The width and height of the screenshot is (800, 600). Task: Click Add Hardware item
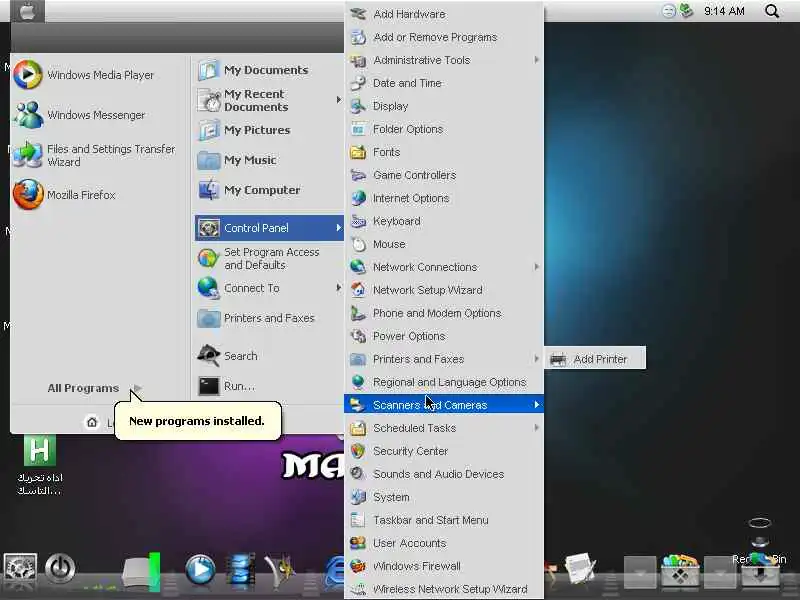[x=444, y=14]
